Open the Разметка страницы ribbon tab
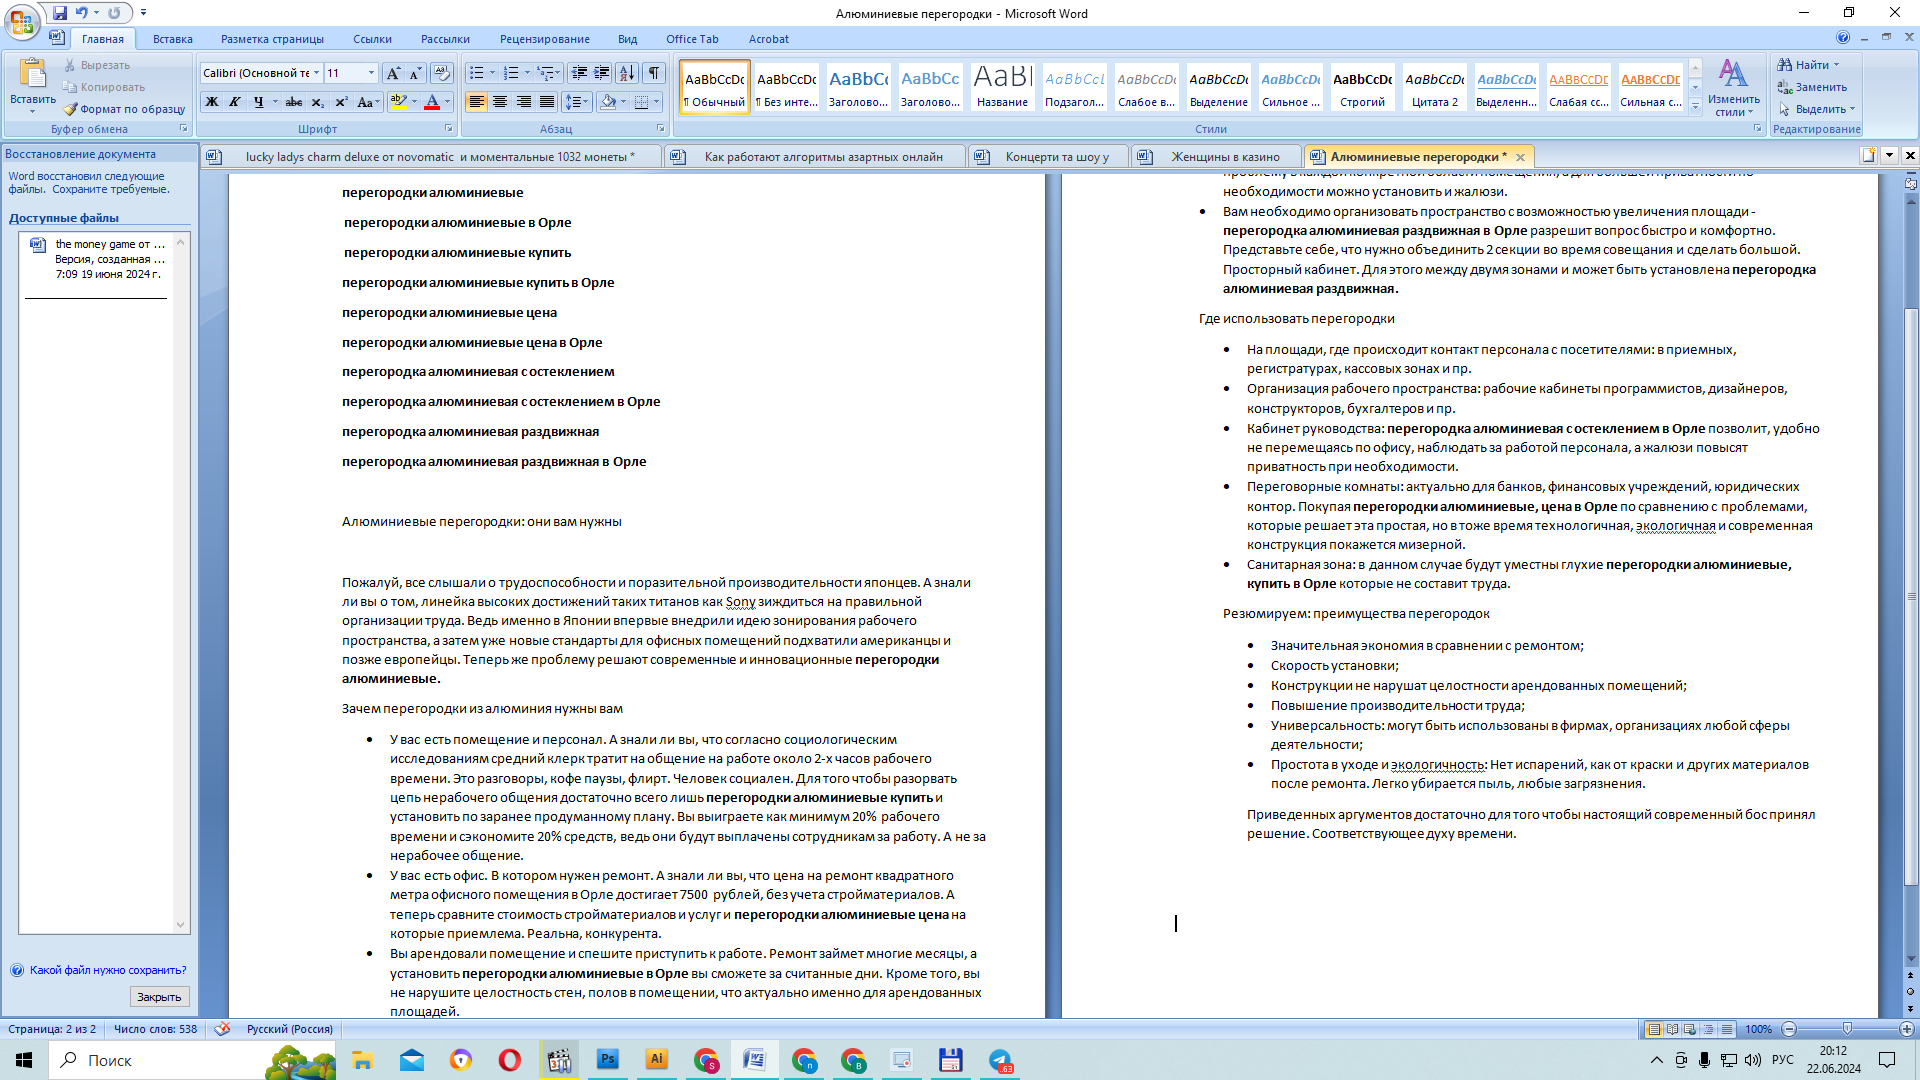The width and height of the screenshot is (1920, 1080). (272, 39)
